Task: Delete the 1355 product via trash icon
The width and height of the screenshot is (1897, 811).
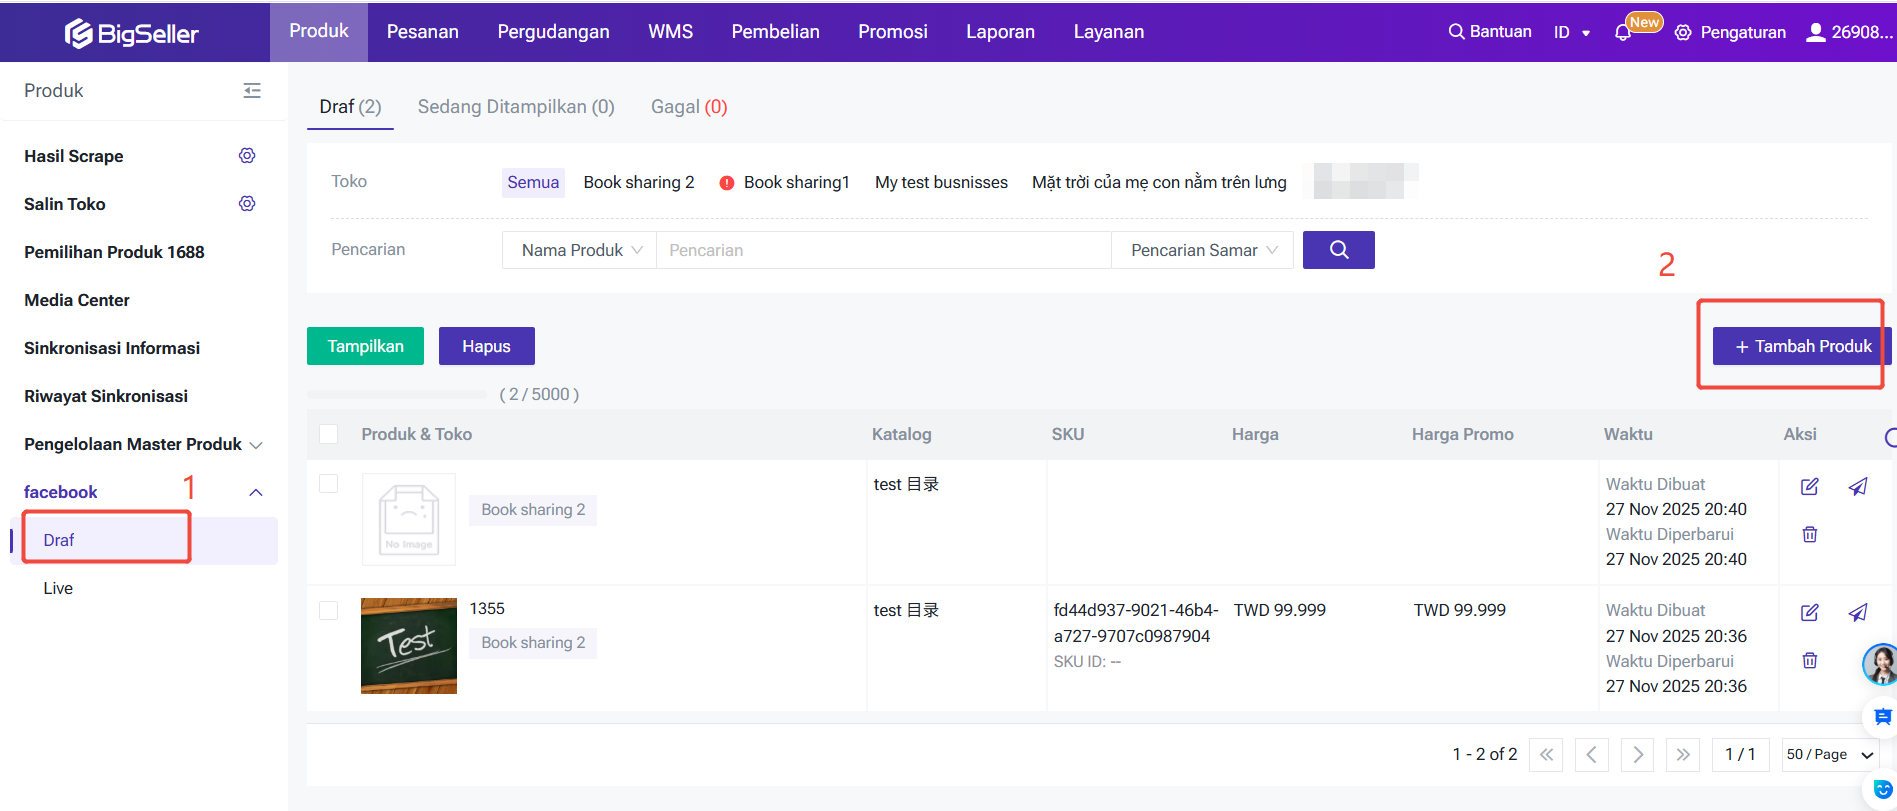Action: (x=1809, y=660)
